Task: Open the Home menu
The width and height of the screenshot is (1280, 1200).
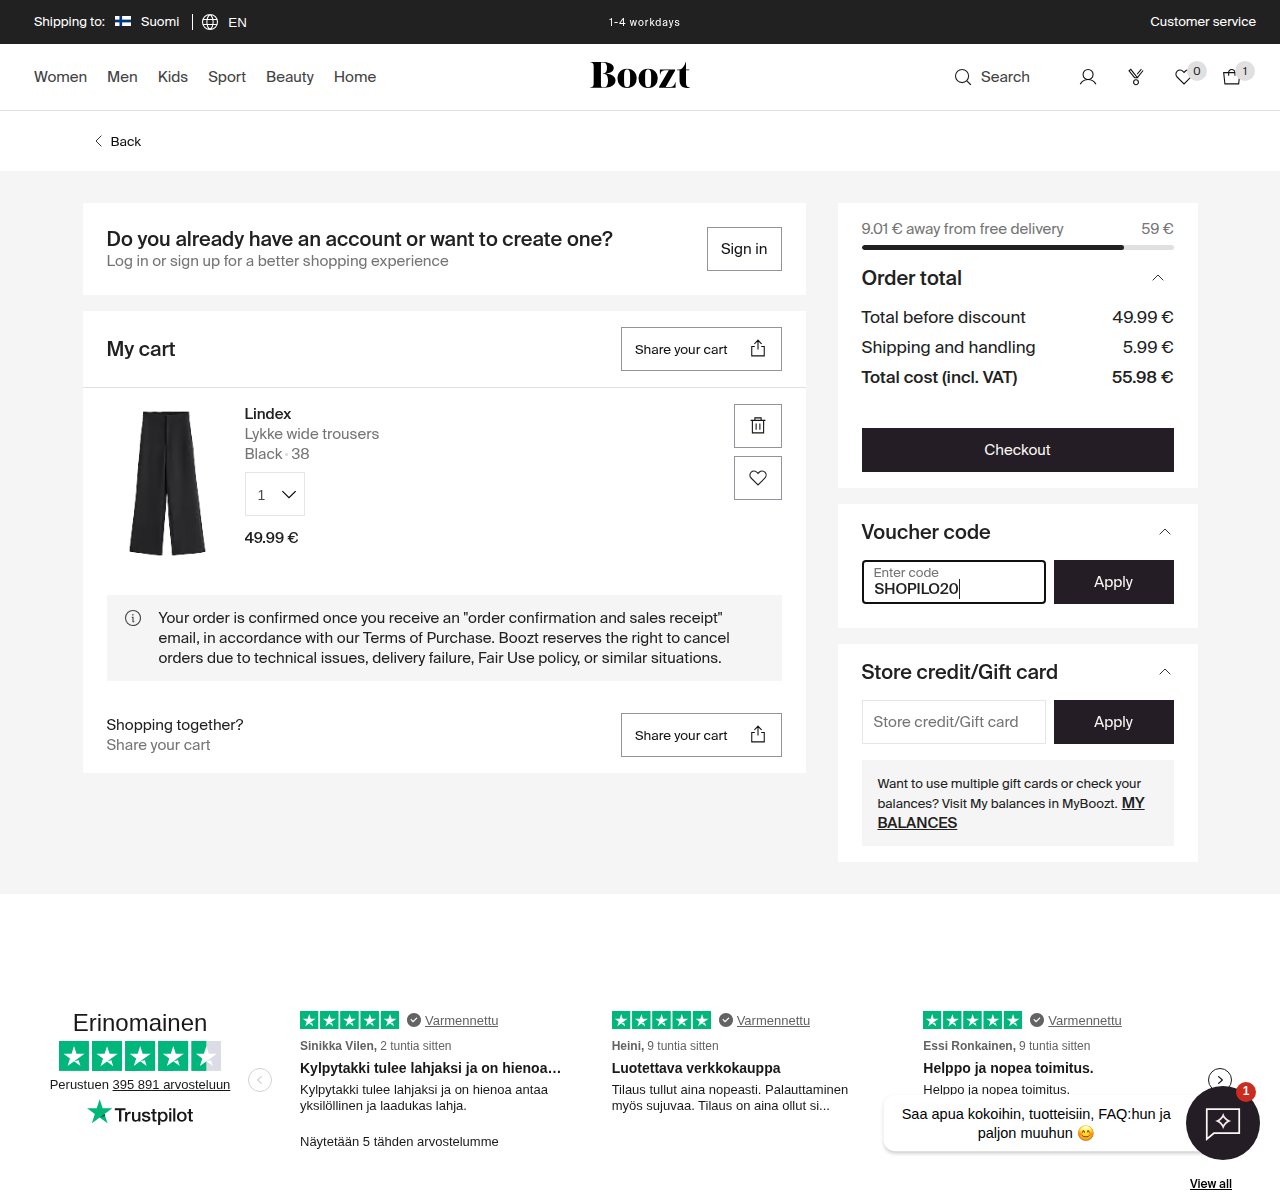Action: click(x=355, y=77)
